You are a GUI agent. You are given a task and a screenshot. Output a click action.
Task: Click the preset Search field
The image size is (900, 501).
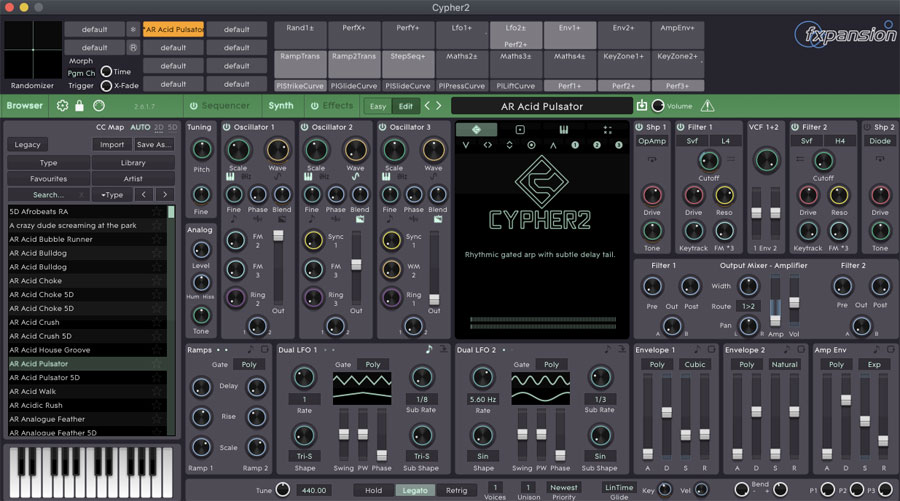(x=48, y=195)
